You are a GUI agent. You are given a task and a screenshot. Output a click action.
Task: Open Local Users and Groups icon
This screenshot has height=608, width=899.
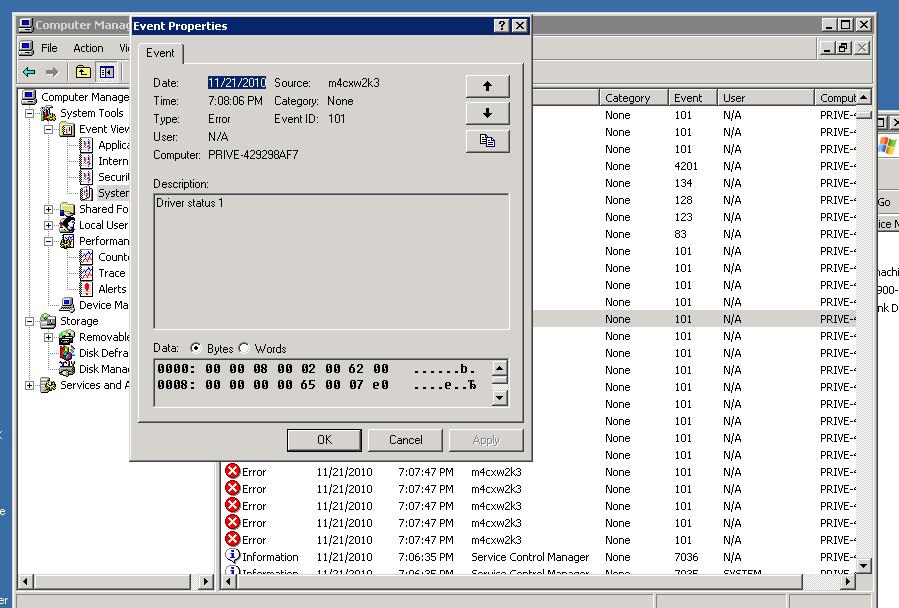(68, 225)
